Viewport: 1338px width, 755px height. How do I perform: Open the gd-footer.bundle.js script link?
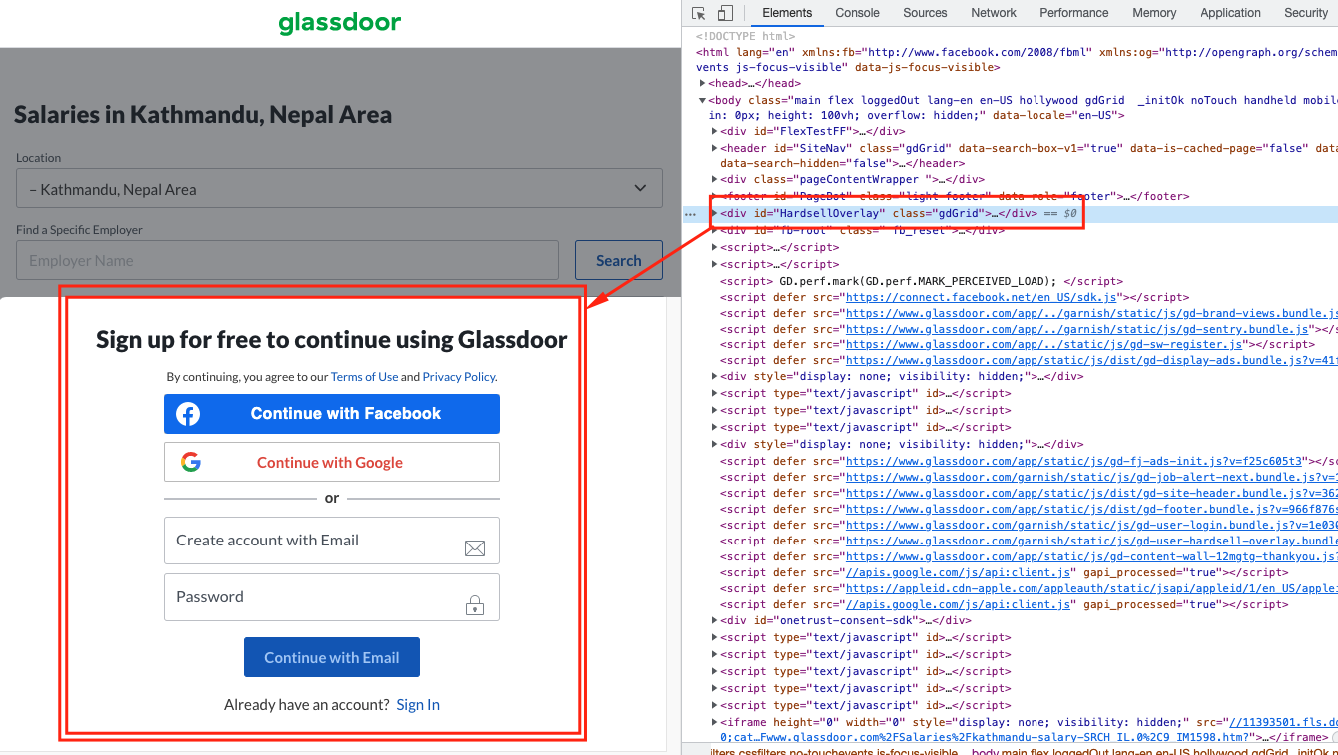tap(1092, 509)
